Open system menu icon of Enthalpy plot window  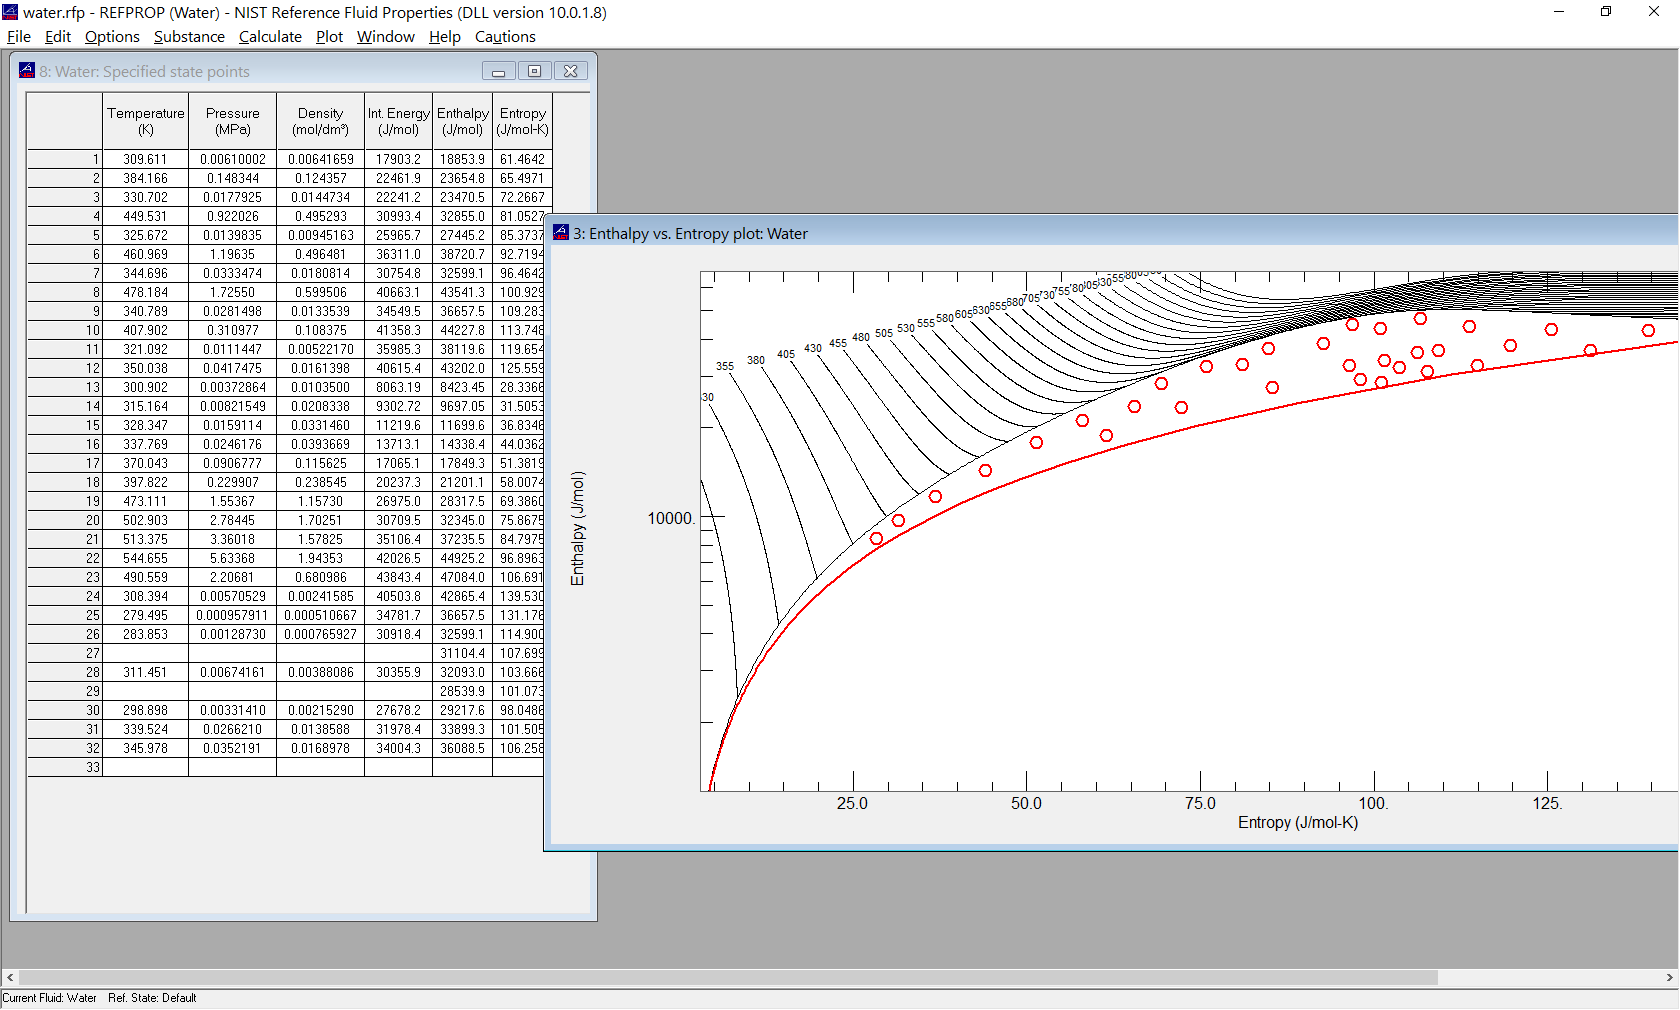(x=559, y=233)
